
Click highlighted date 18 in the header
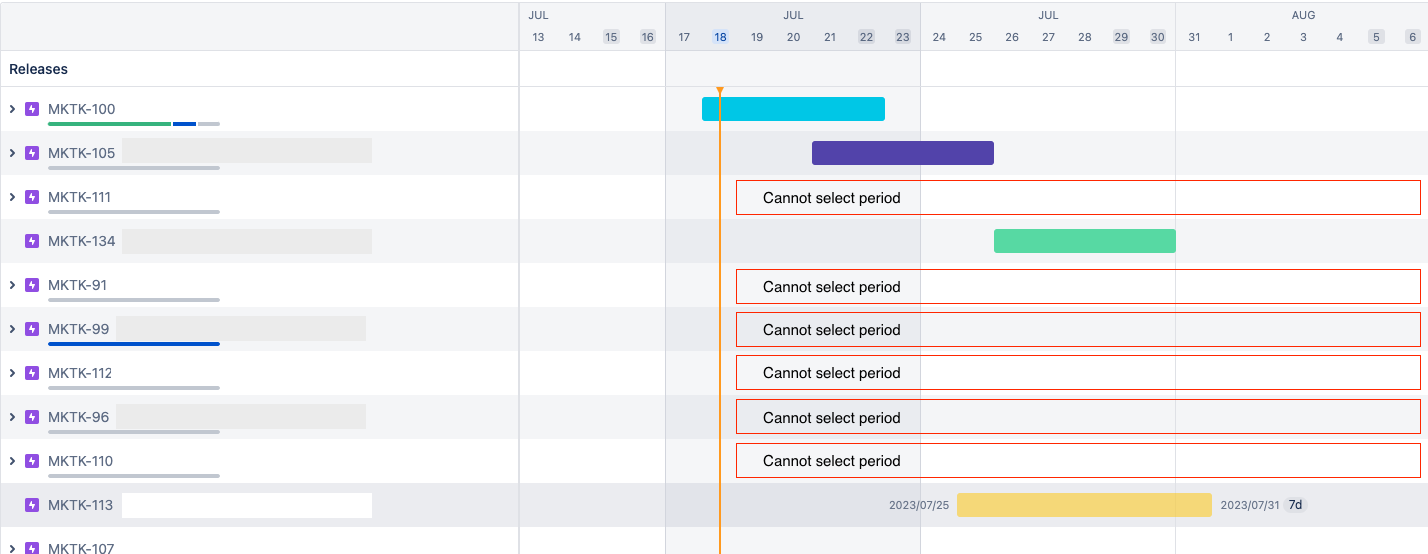(x=720, y=37)
